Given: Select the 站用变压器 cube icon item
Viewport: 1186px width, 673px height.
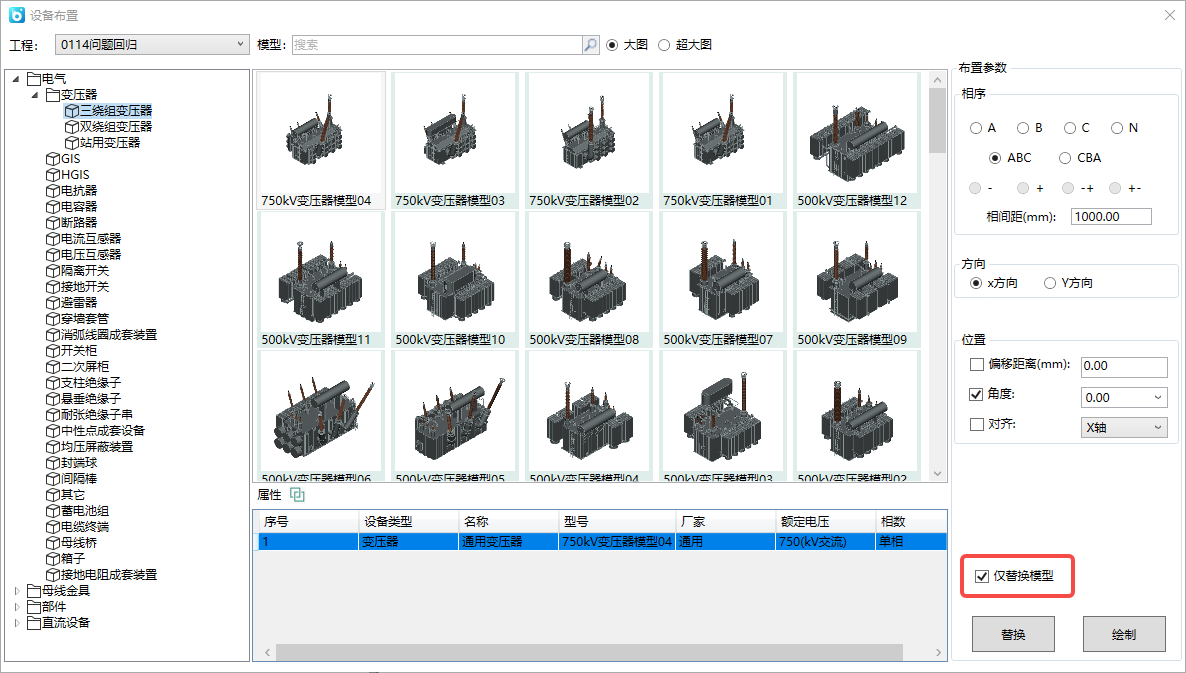Looking at the screenshot, I should [x=71, y=143].
